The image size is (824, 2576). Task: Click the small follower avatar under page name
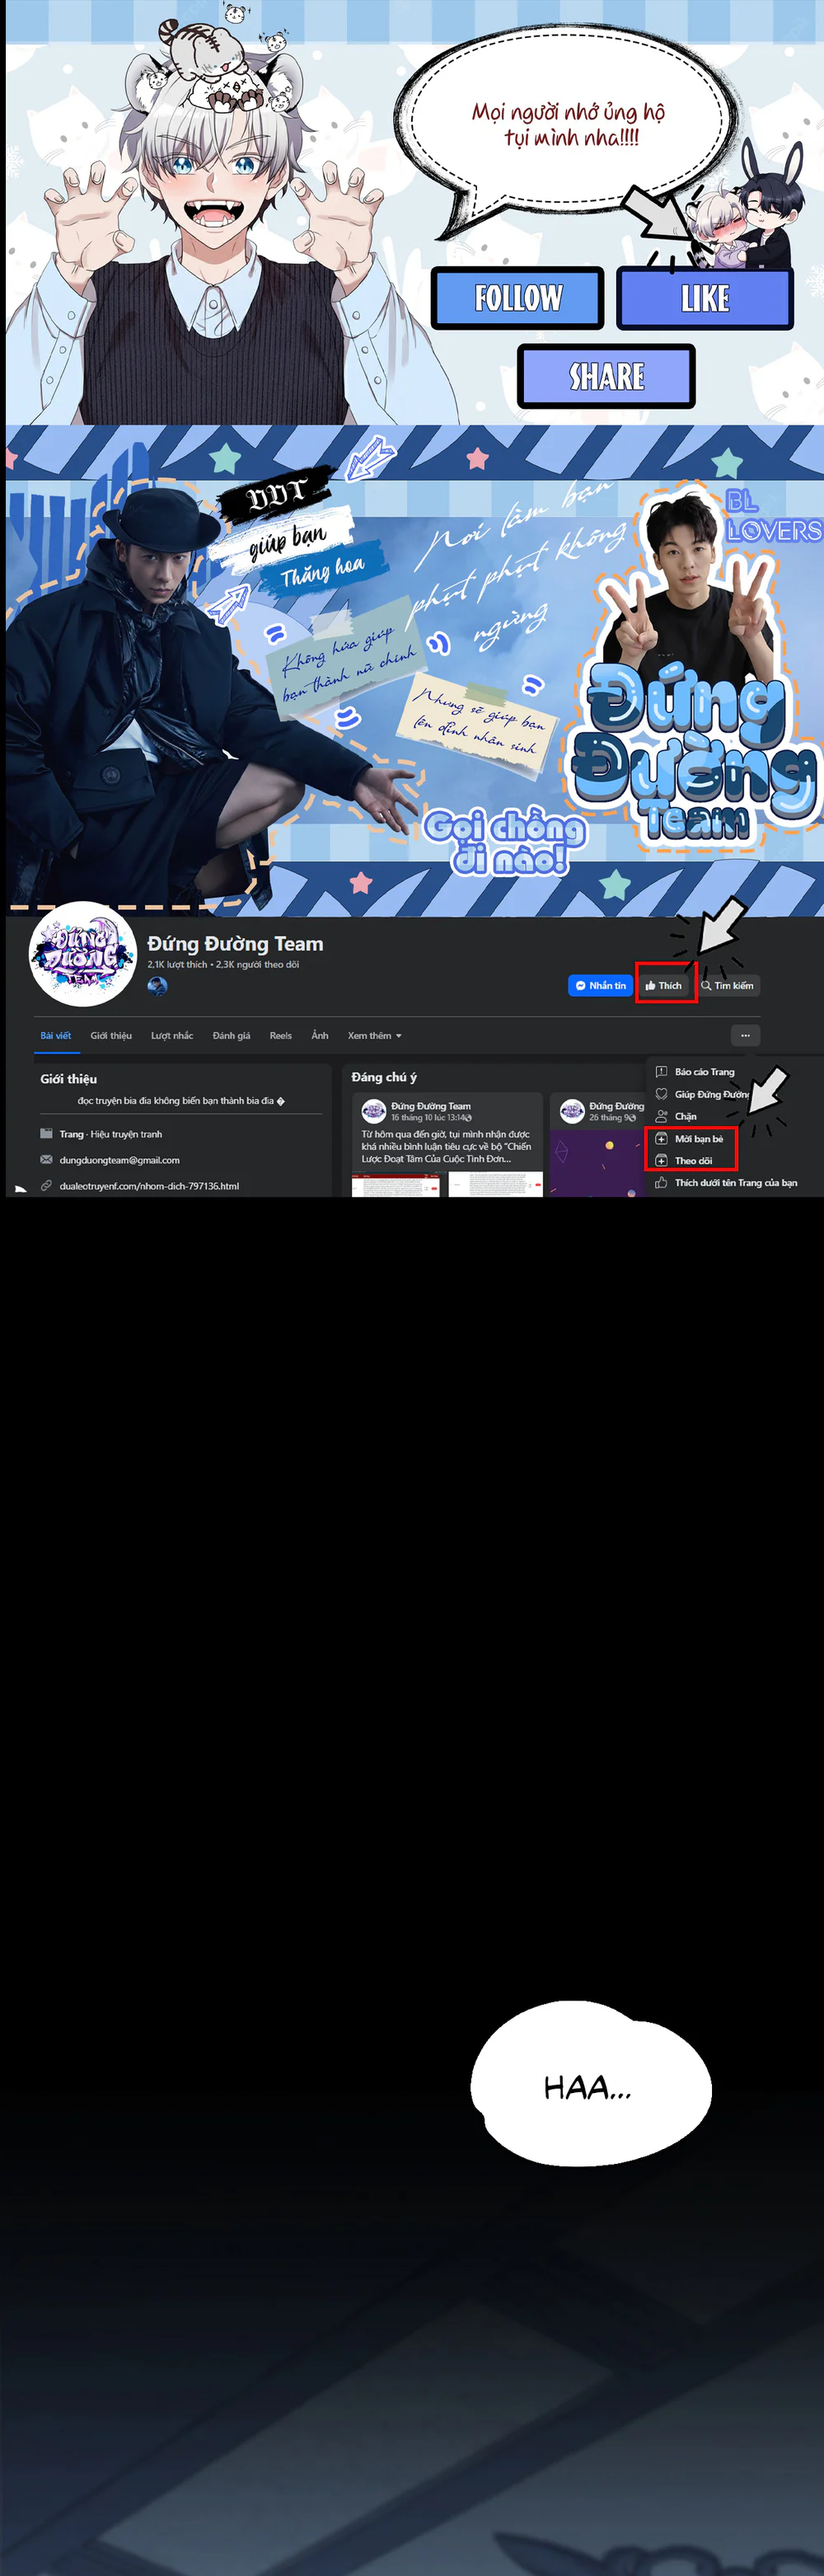(157, 985)
